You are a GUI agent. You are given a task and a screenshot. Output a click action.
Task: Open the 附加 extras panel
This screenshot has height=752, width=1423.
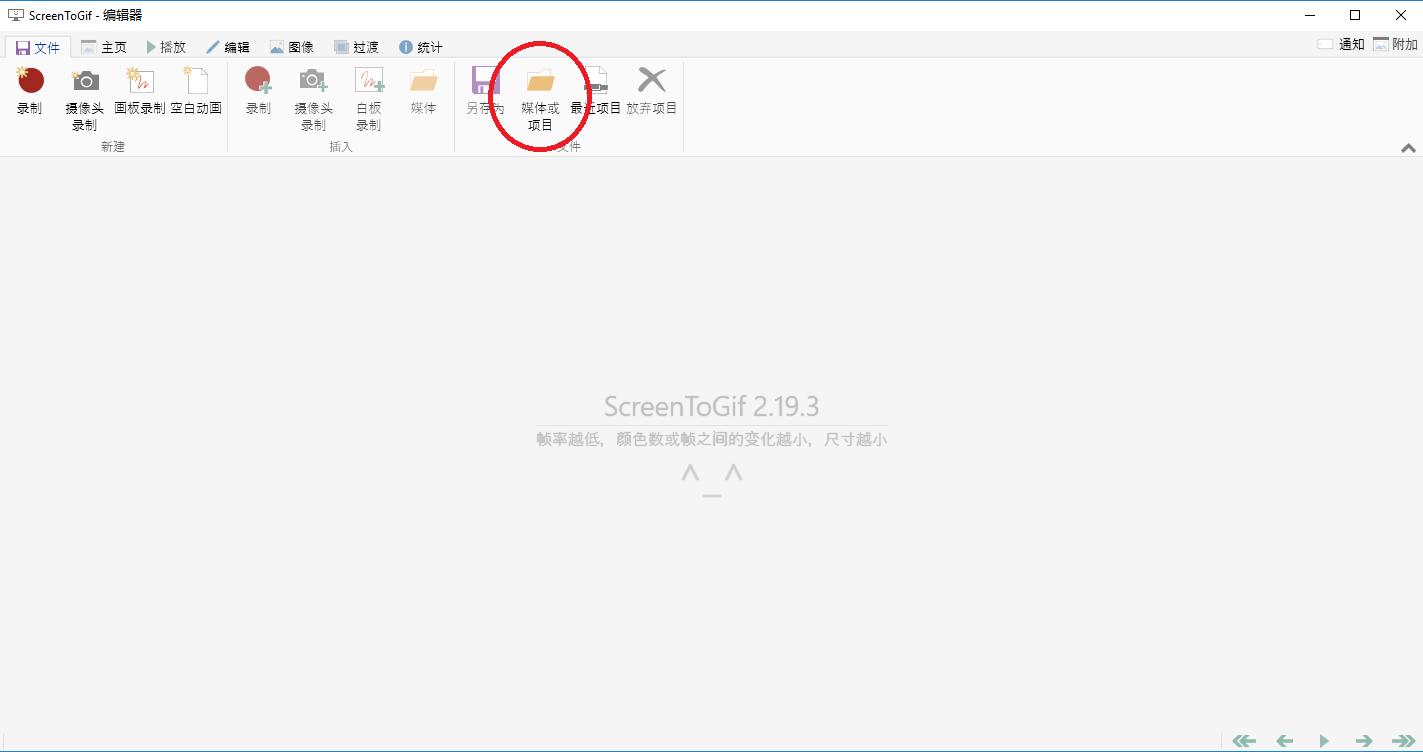[1396, 44]
